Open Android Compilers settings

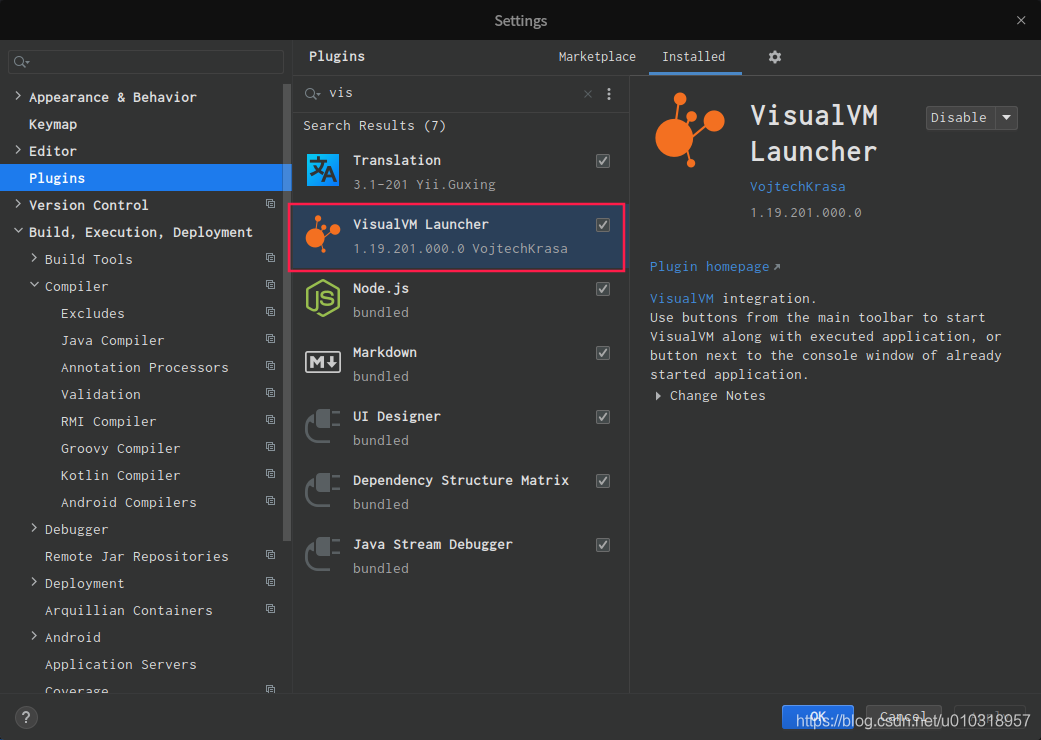click(x=129, y=502)
